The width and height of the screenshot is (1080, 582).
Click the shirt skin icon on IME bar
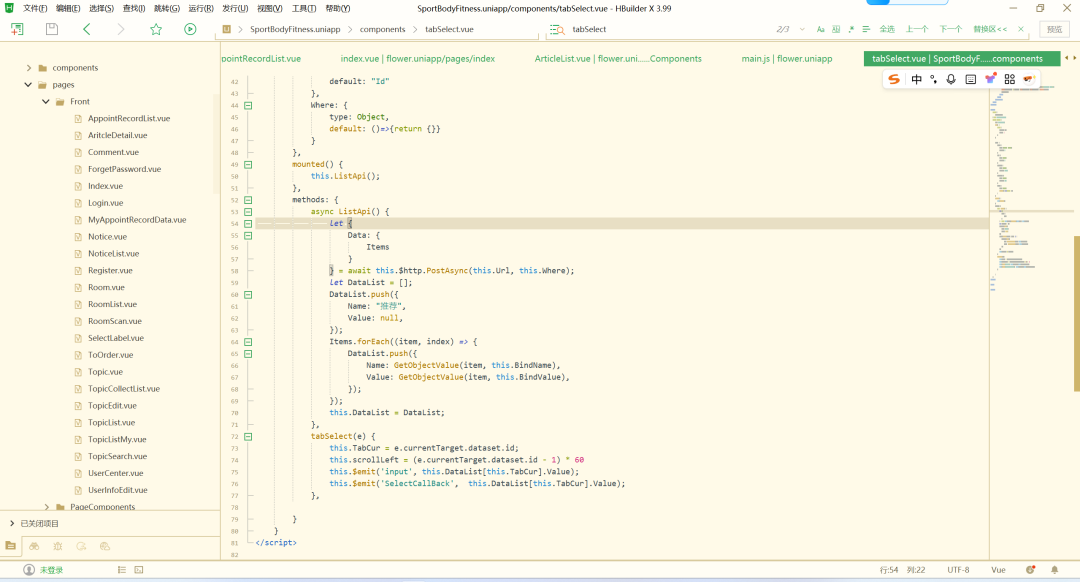click(x=990, y=79)
